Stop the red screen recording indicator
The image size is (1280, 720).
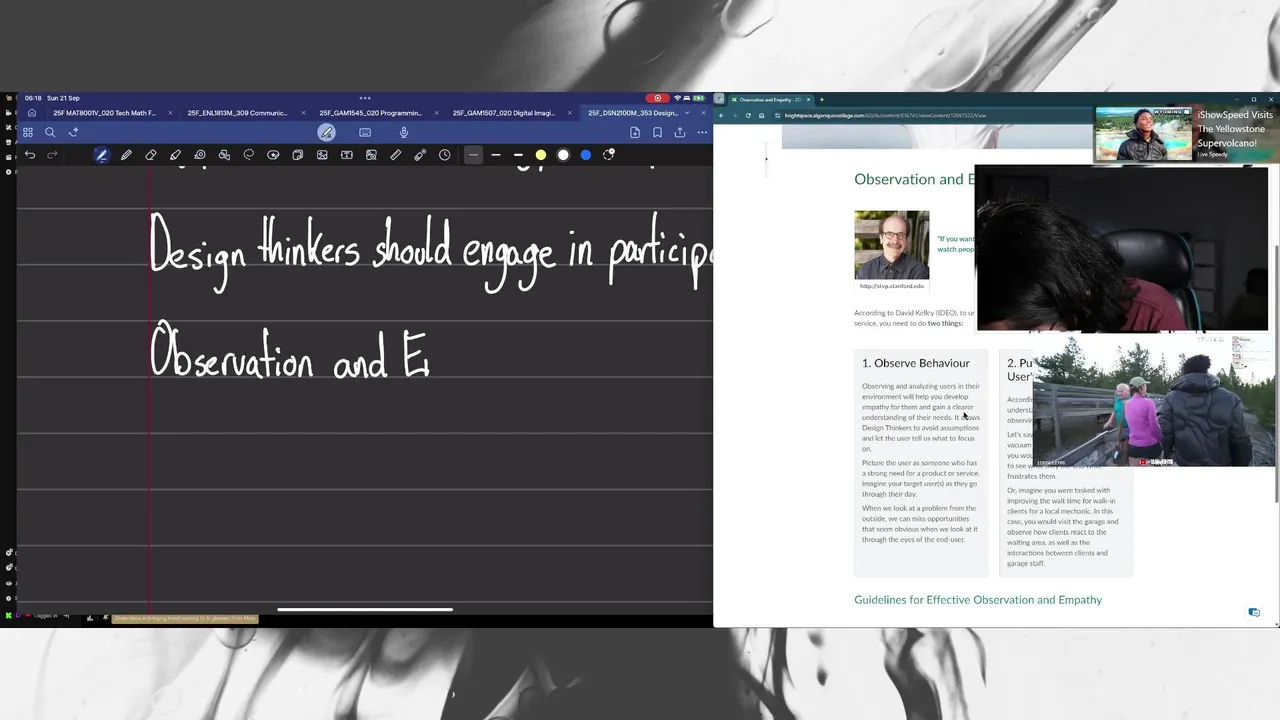tap(657, 98)
